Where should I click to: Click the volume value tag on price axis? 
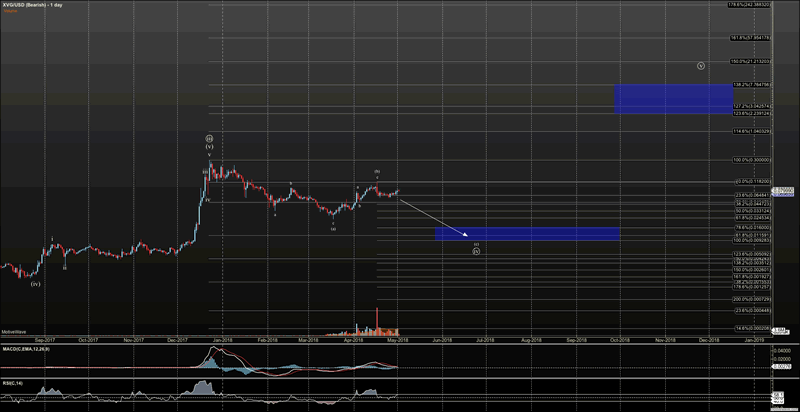coord(780,330)
